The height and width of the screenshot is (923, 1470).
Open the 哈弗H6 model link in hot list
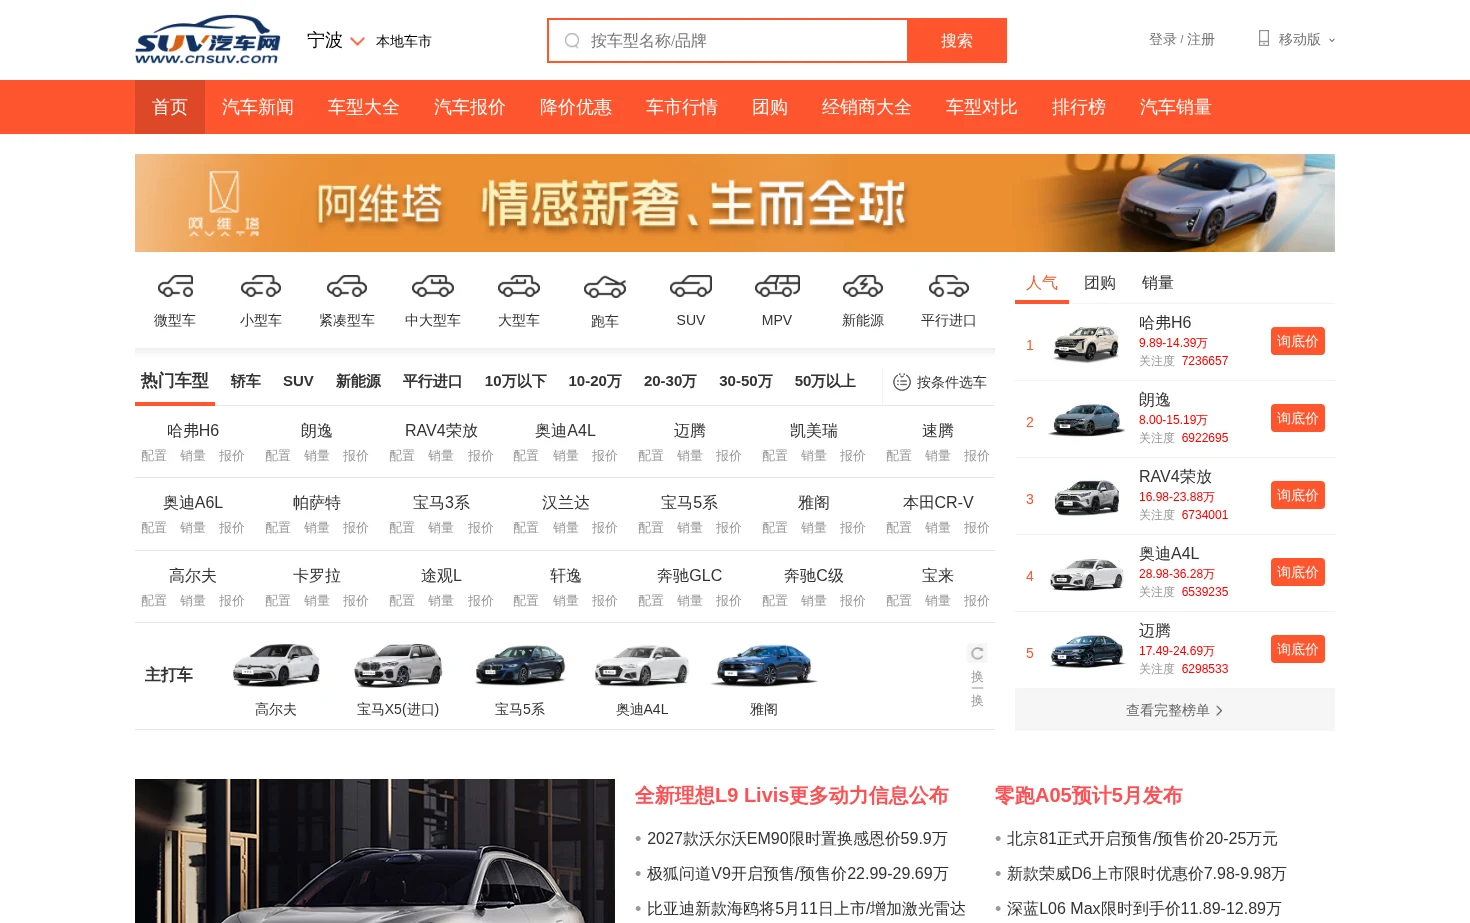(x=193, y=430)
